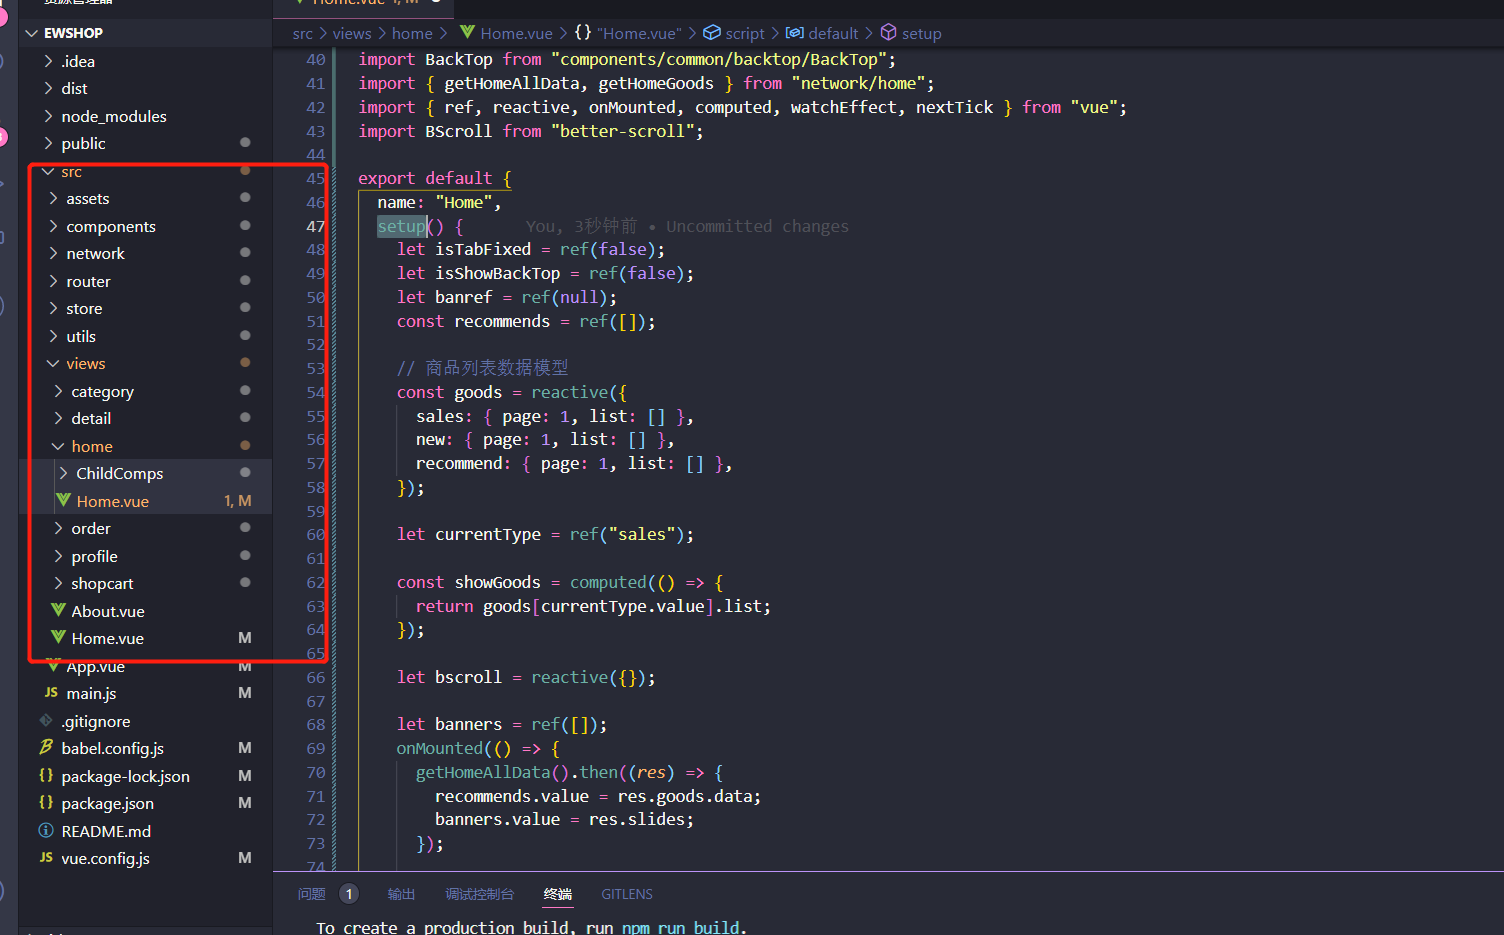
Task: Expand the profile folder
Action: point(94,557)
